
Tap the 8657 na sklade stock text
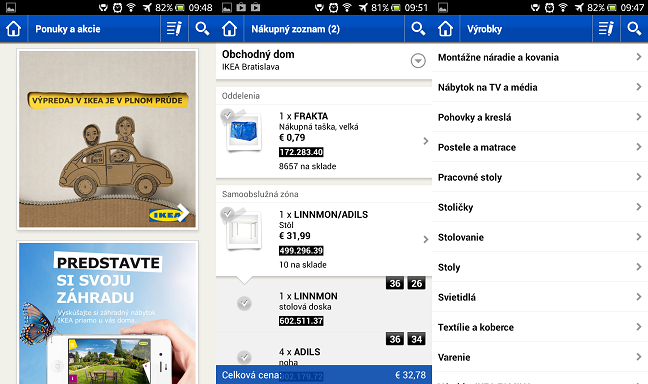307,166
